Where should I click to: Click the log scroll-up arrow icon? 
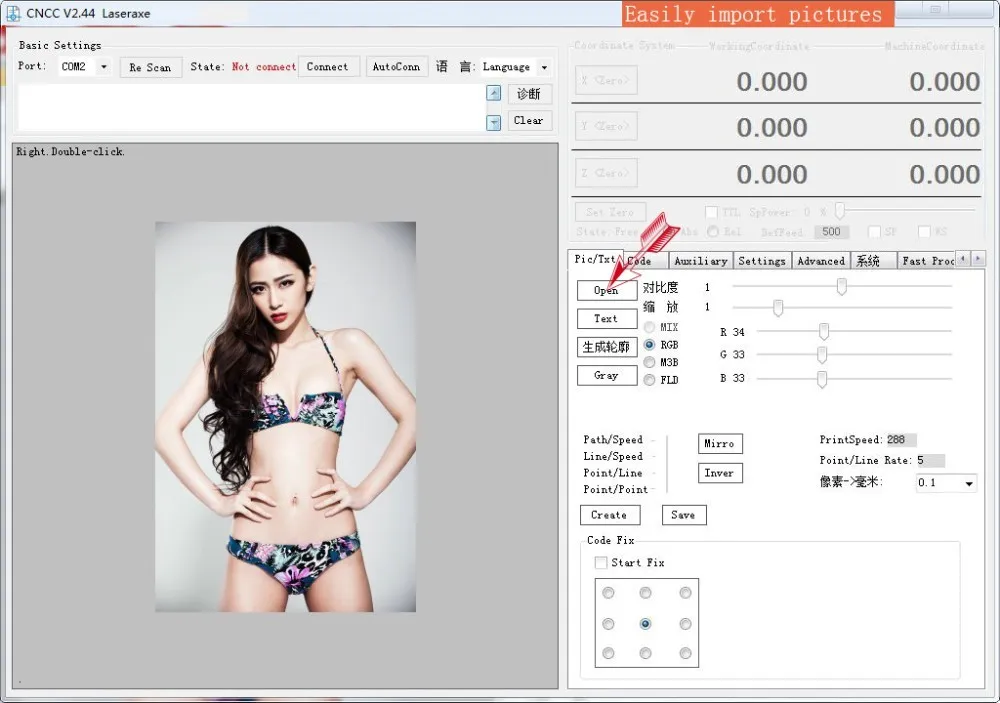click(x=494, y=93)
